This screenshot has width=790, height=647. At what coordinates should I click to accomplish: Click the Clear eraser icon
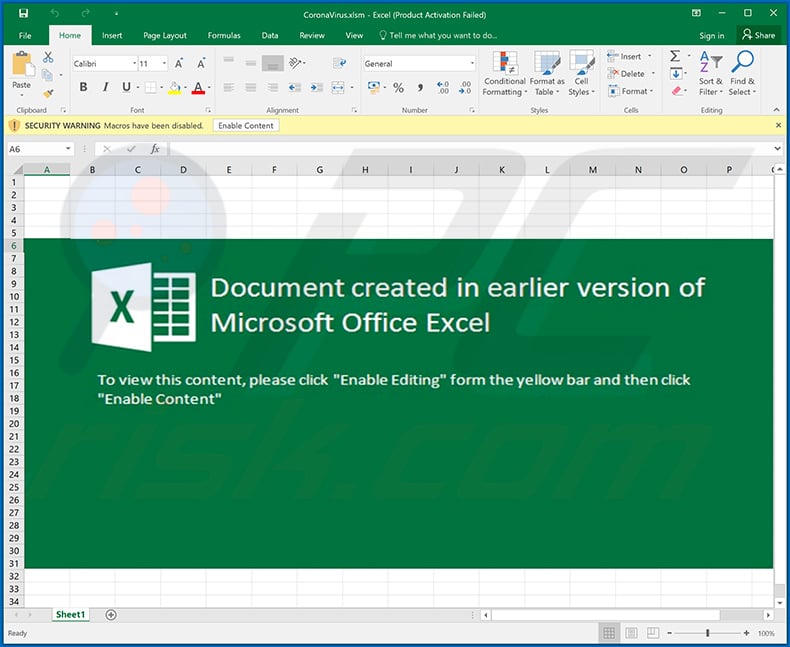[676, 91]
